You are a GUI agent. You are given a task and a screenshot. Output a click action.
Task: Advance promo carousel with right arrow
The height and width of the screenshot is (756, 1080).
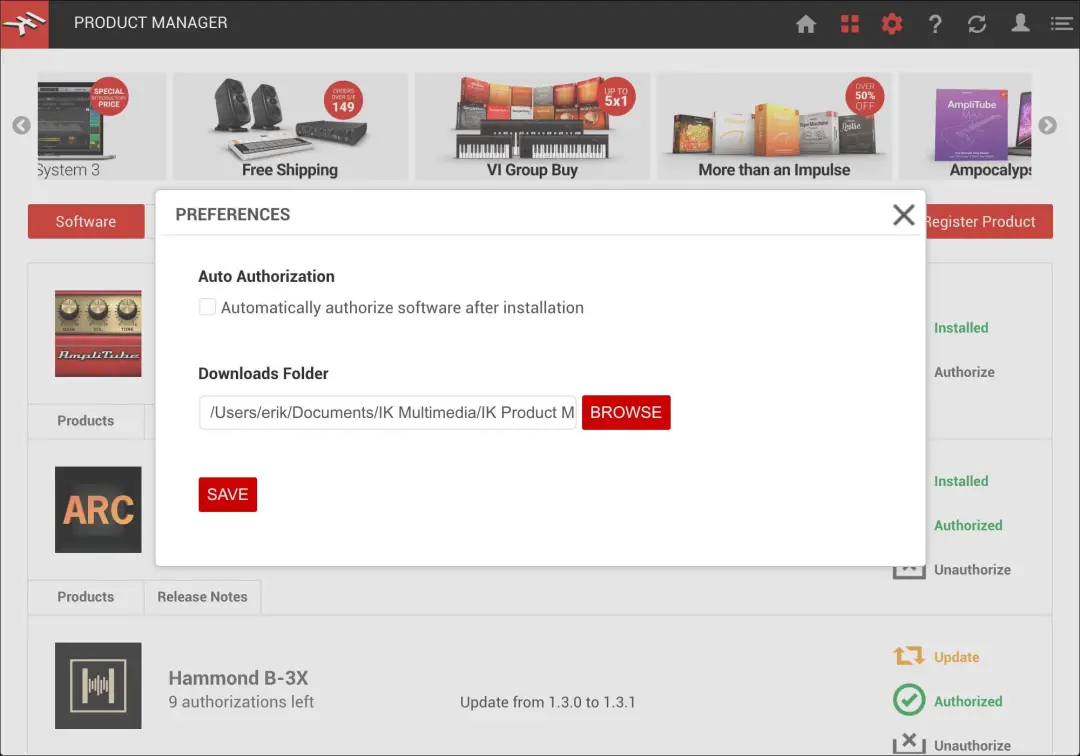1048,125
